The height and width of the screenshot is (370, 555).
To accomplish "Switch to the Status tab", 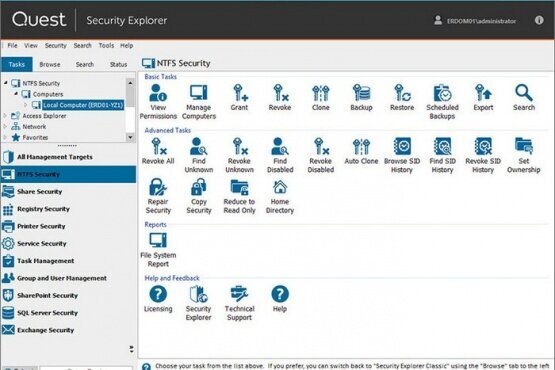I will coord(118,64).
